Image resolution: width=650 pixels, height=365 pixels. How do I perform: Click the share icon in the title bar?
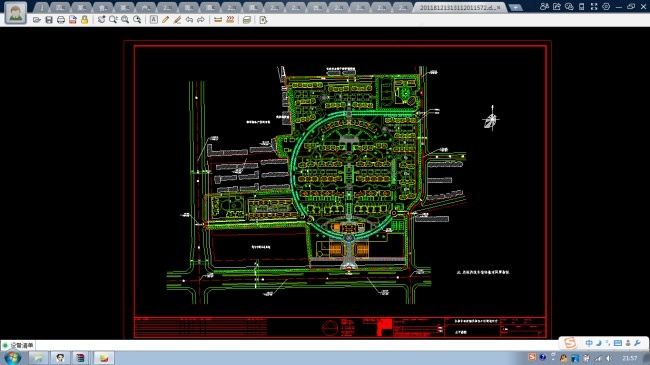[557, 7]
